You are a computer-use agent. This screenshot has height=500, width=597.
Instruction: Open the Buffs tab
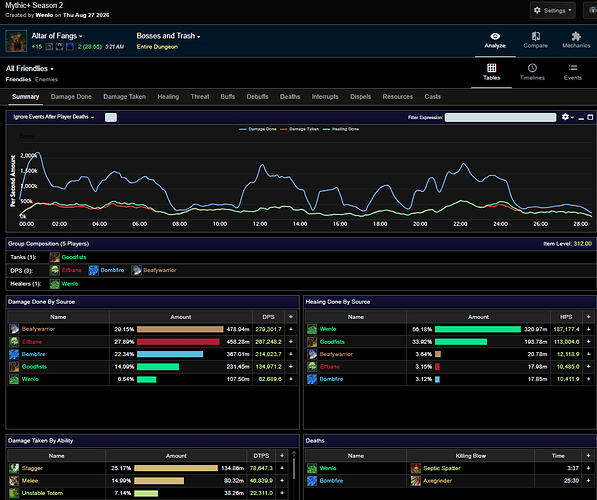point(228,97)
